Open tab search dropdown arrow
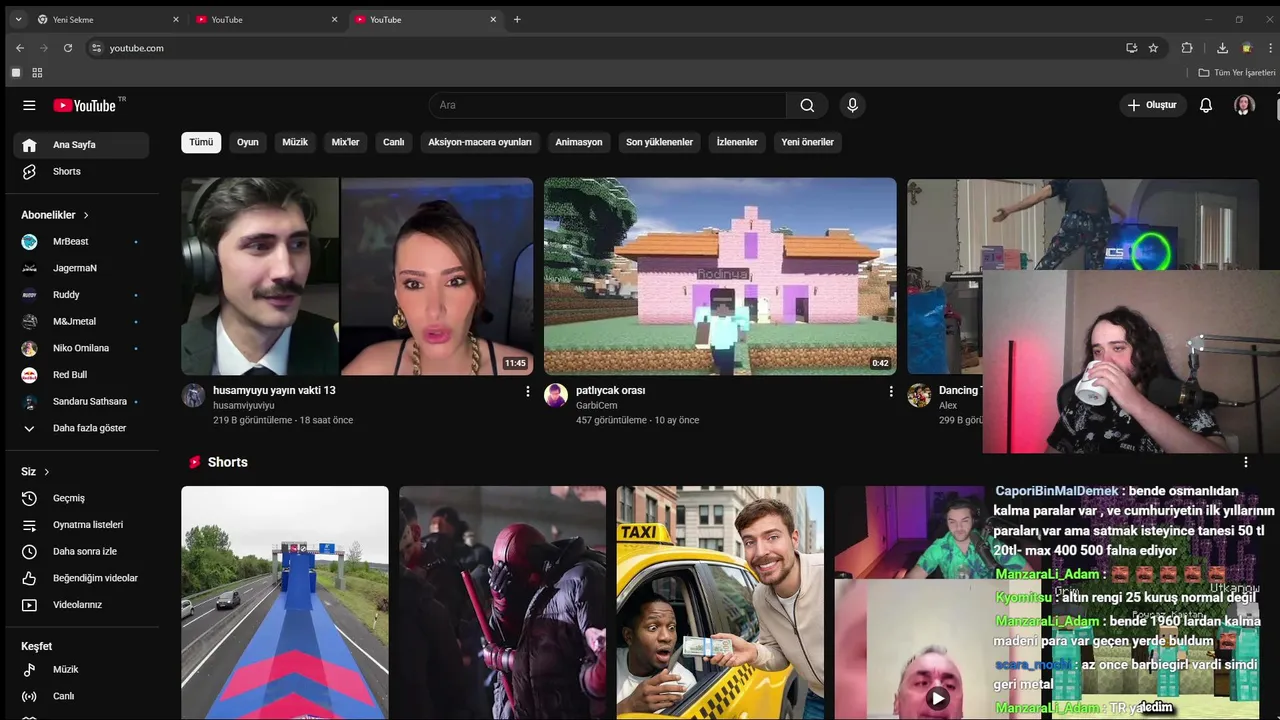 coord(18,19)
